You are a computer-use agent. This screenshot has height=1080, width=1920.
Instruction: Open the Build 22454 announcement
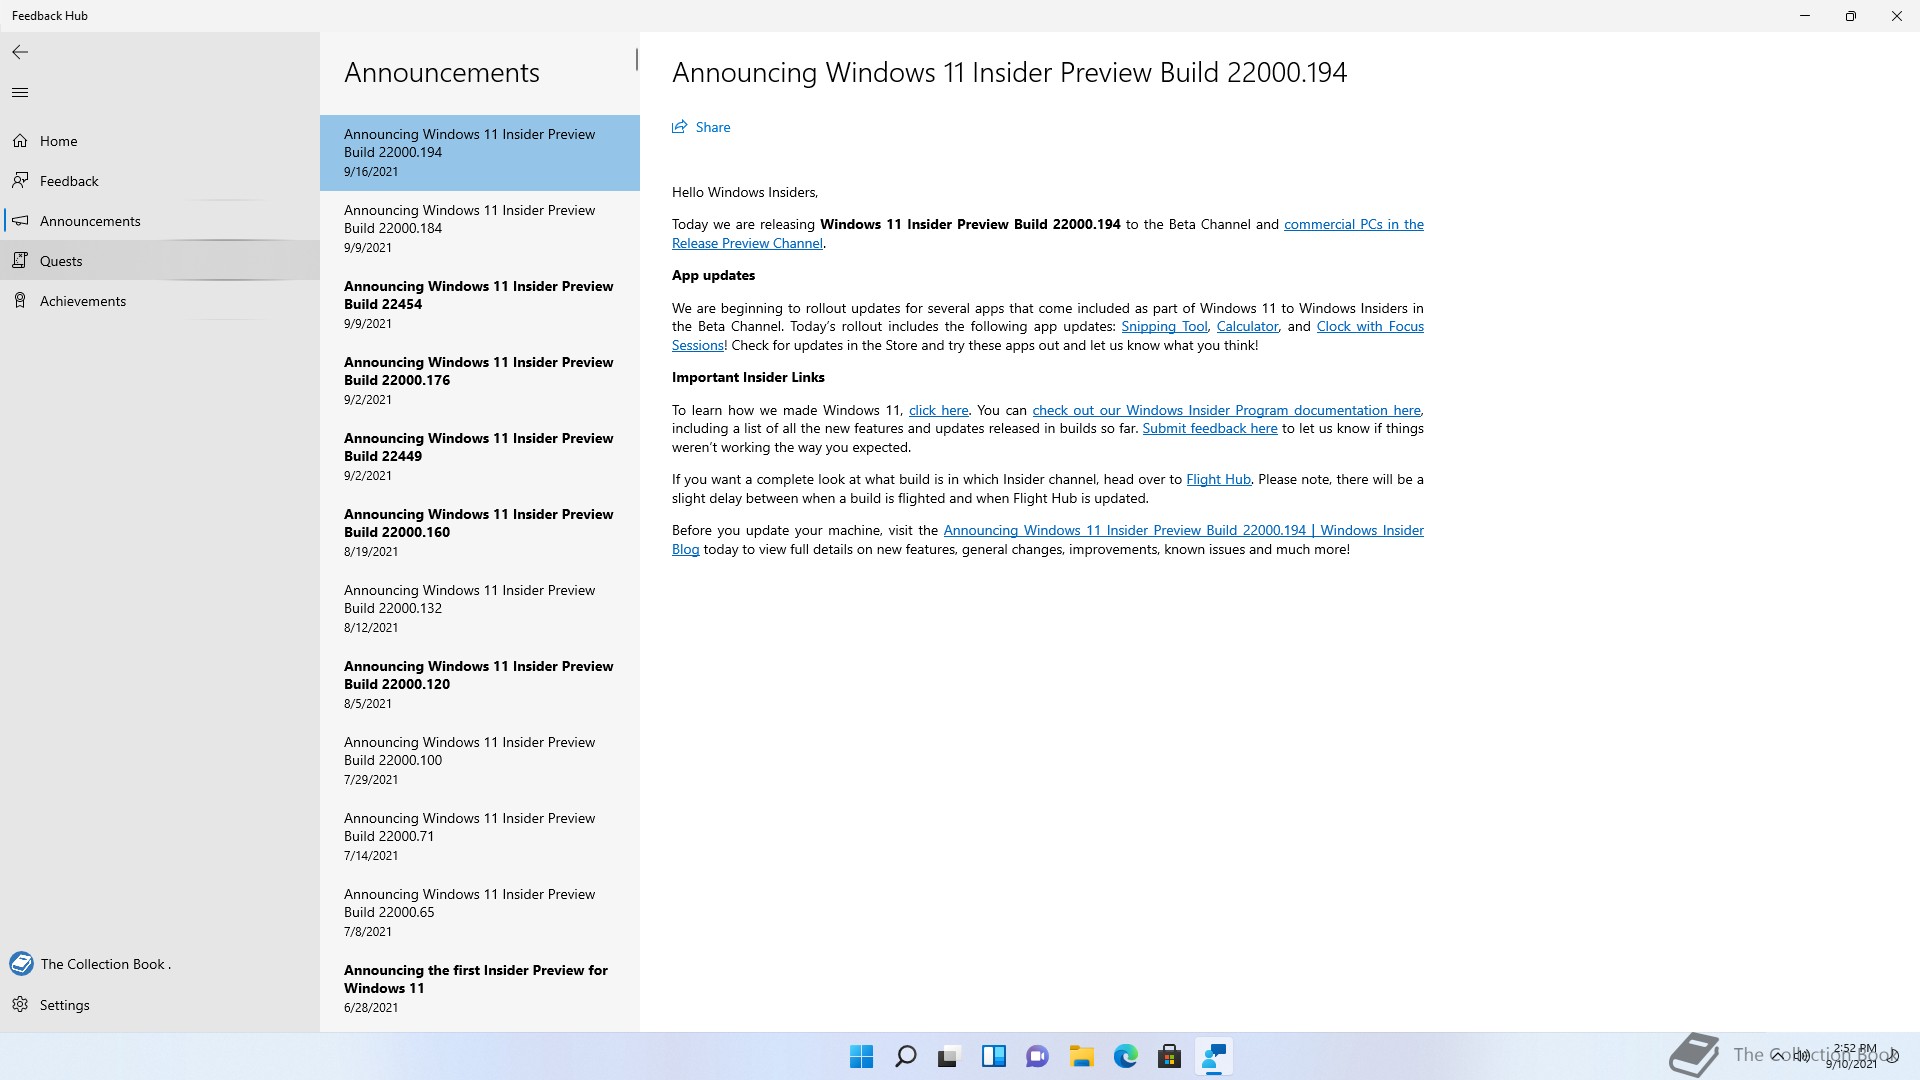(x=480, y=305)
